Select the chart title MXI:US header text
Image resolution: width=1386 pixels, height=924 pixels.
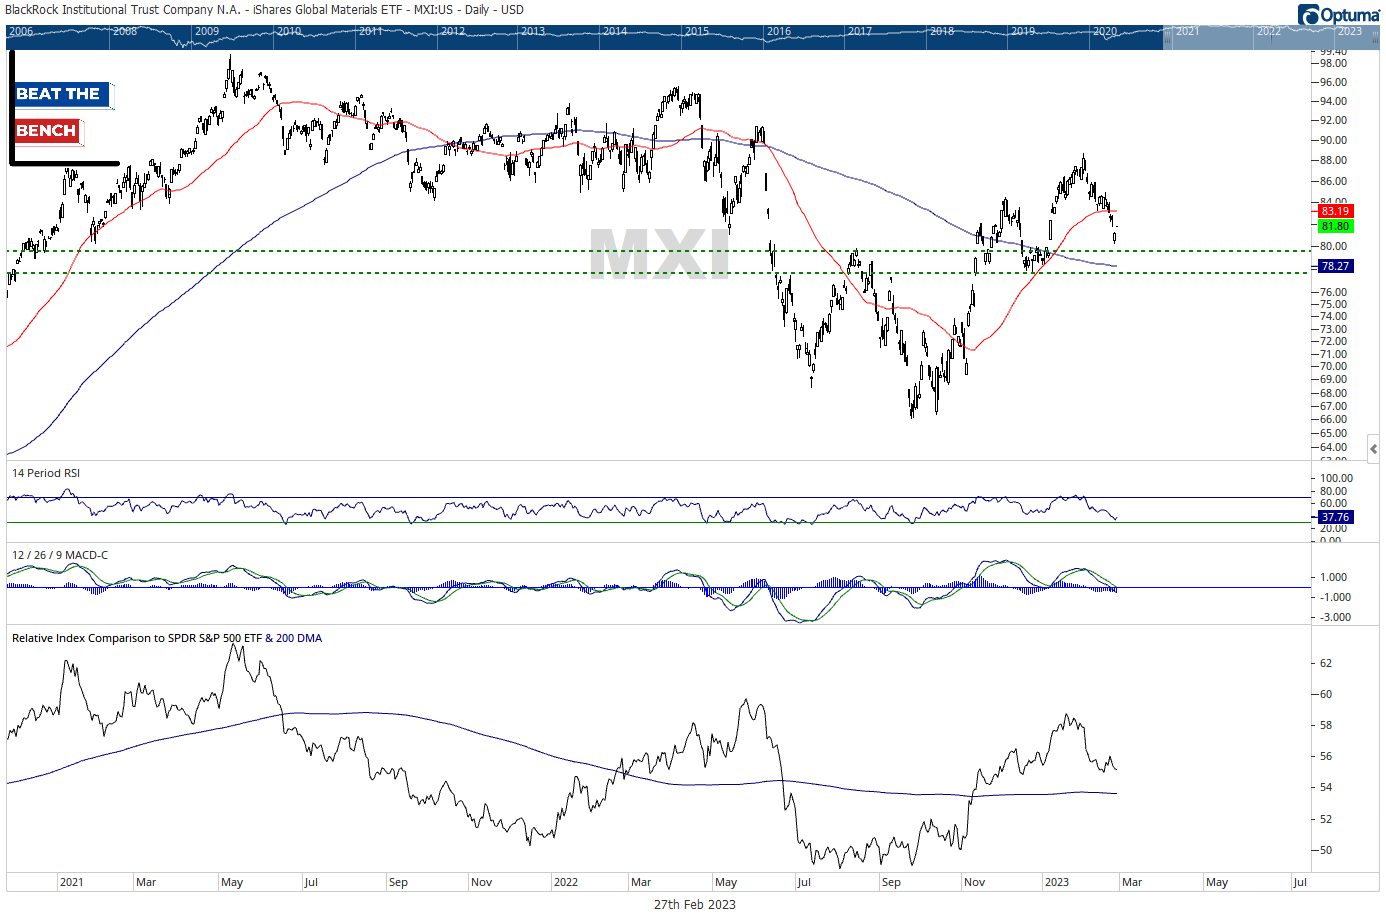pos(264,9)
